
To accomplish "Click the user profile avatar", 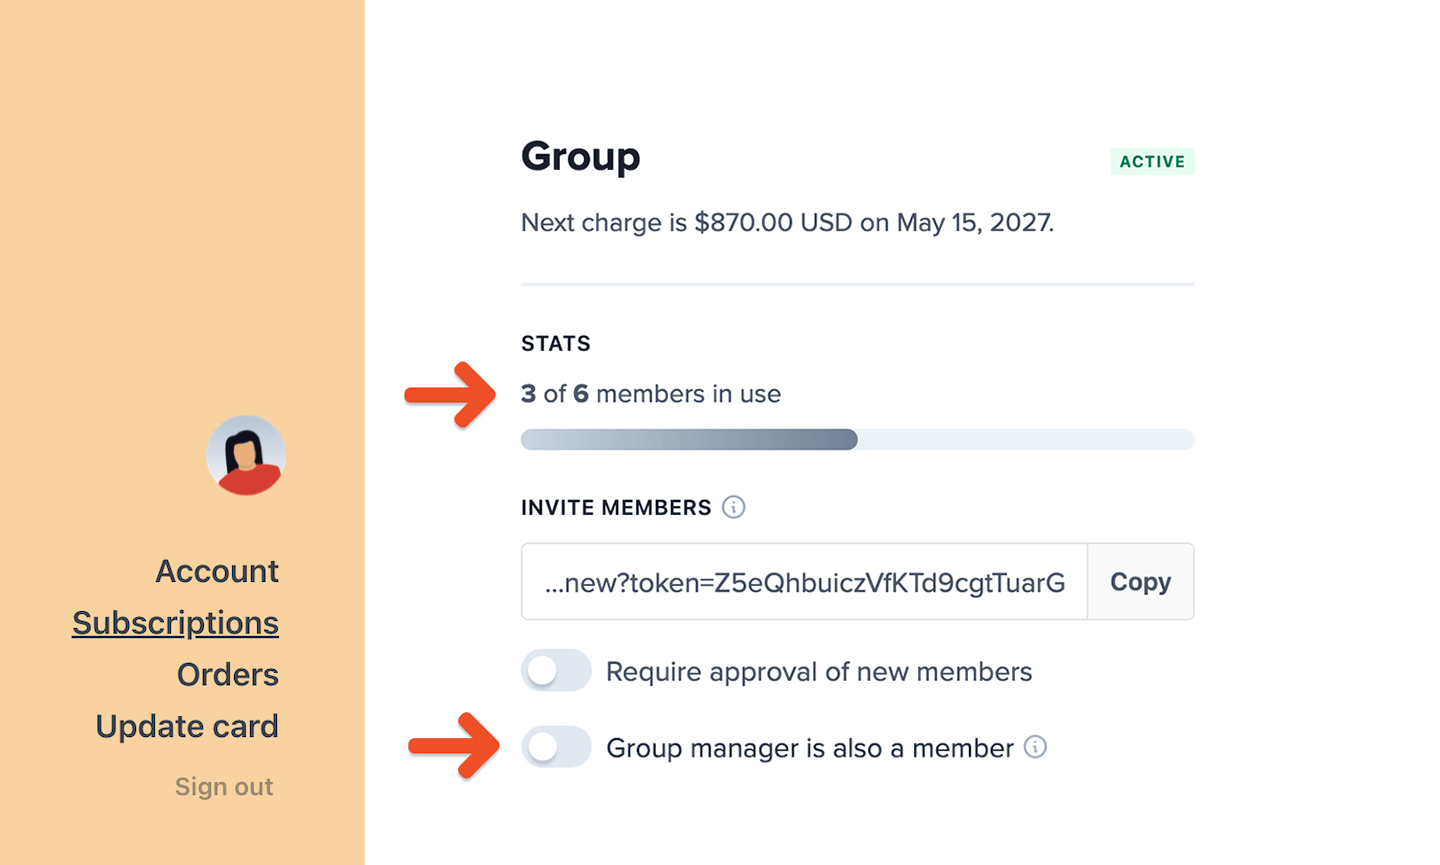I will (246, 455).
